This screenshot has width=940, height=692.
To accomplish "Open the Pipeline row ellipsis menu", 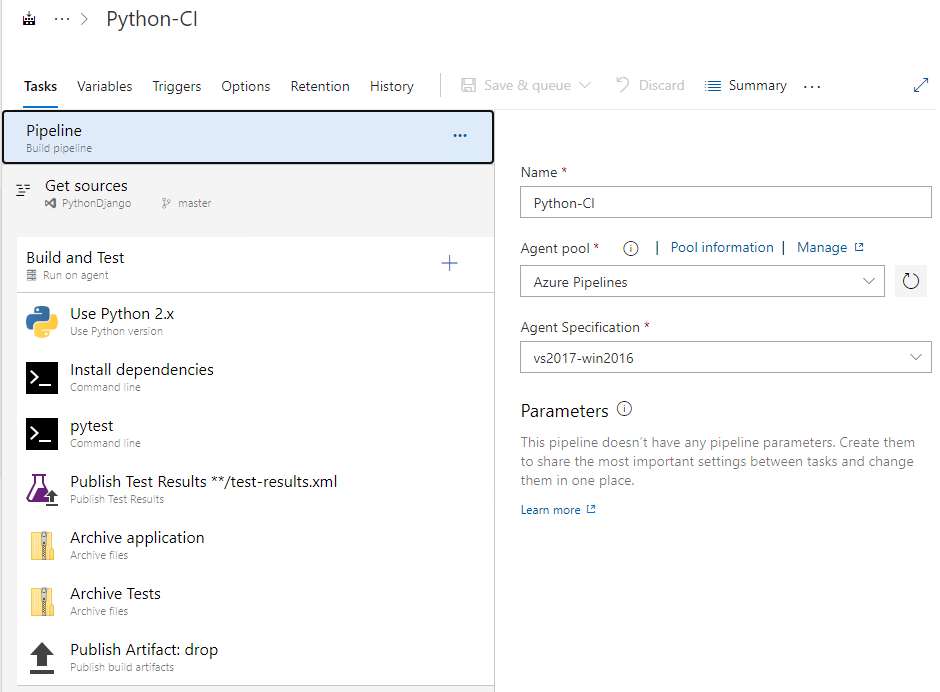I will (x=460, y=136).
